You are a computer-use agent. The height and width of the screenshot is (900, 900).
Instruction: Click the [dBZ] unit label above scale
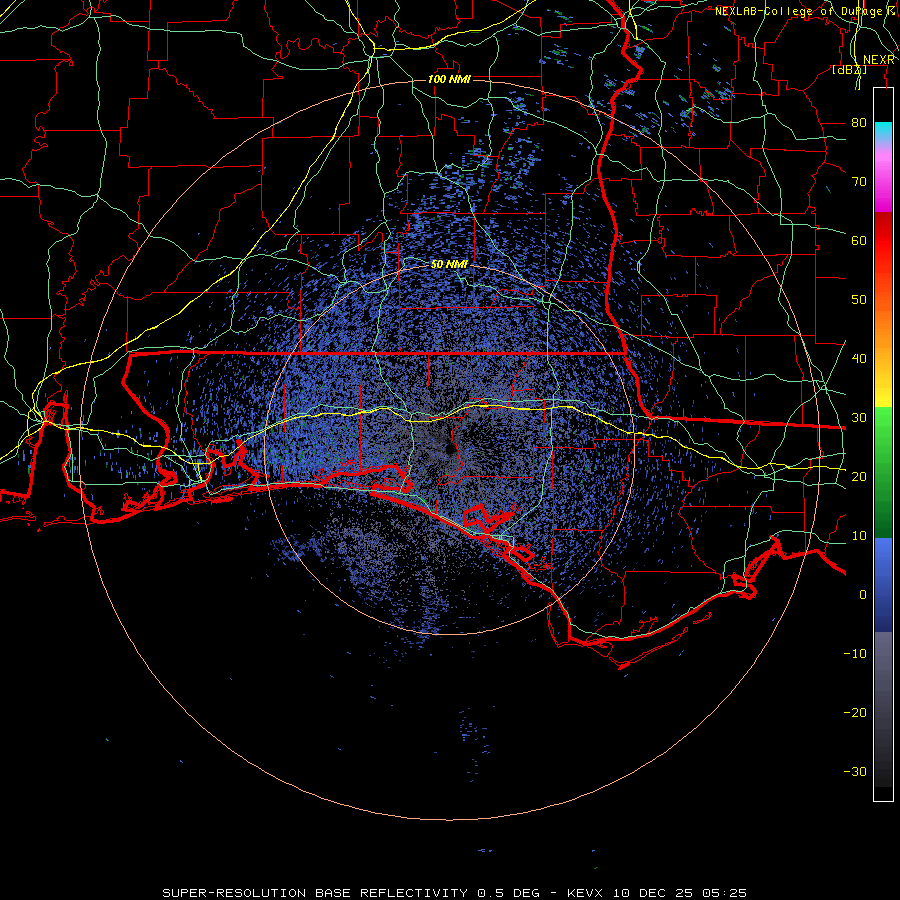coord(849,70)
